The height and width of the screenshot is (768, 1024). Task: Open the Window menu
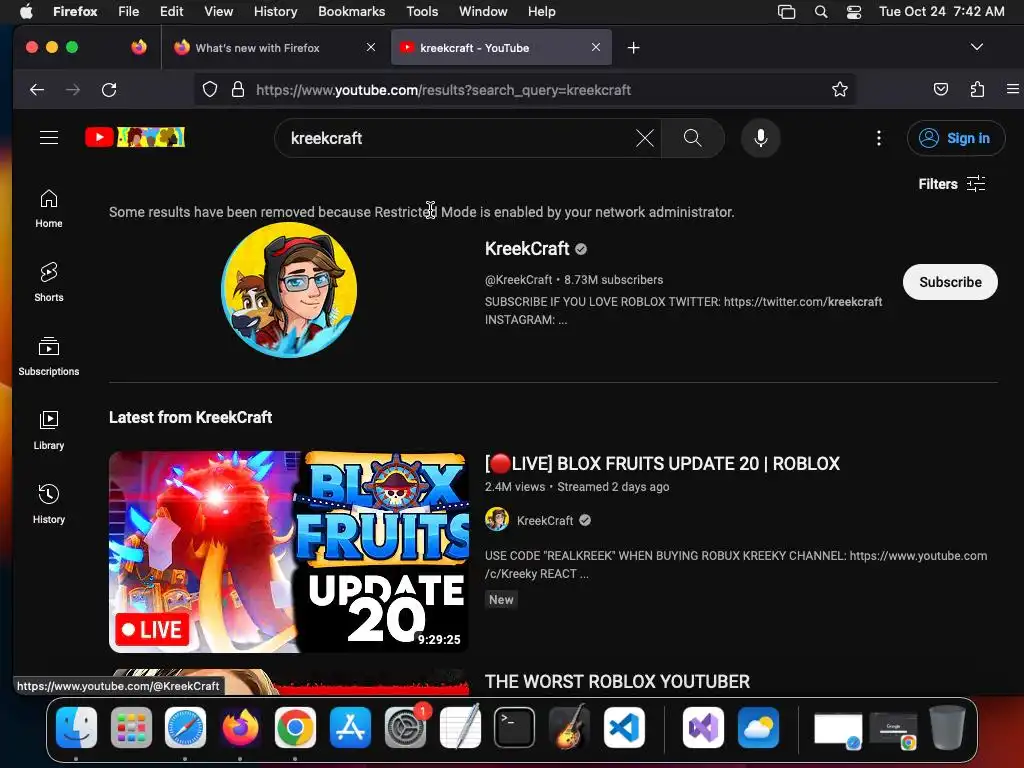tap(483, 11)
